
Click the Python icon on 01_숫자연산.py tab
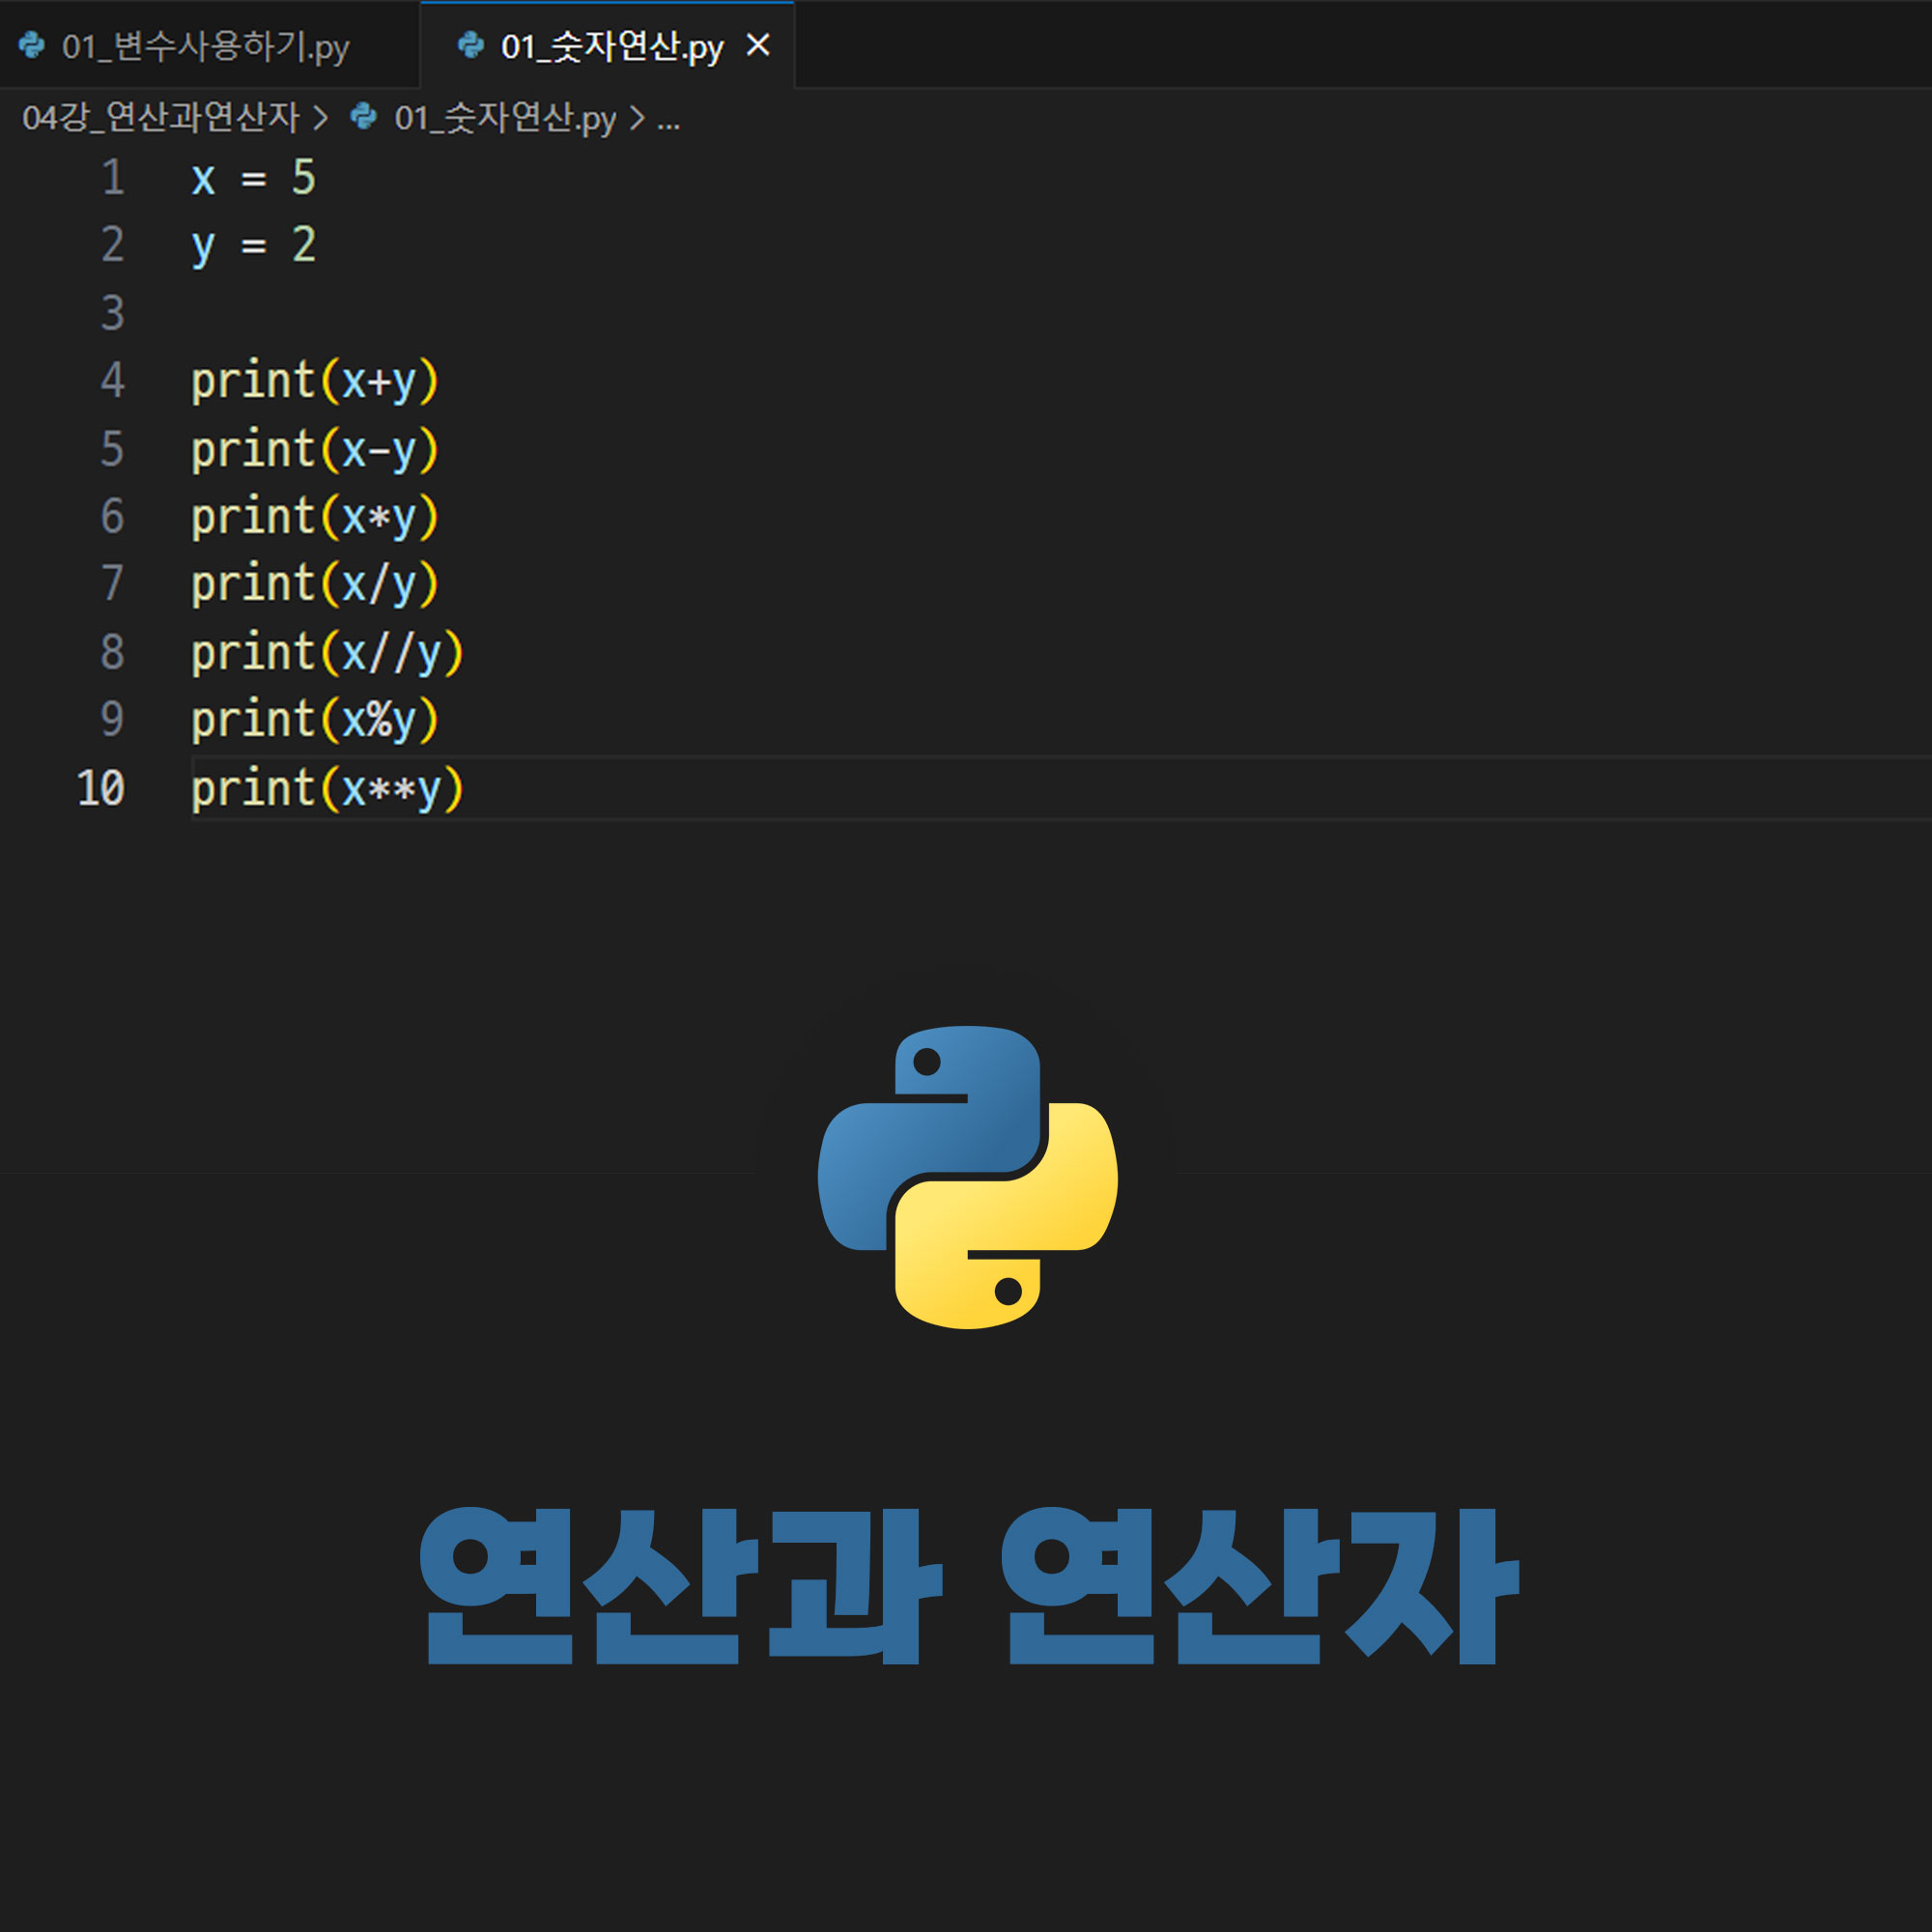coord(471,45)
